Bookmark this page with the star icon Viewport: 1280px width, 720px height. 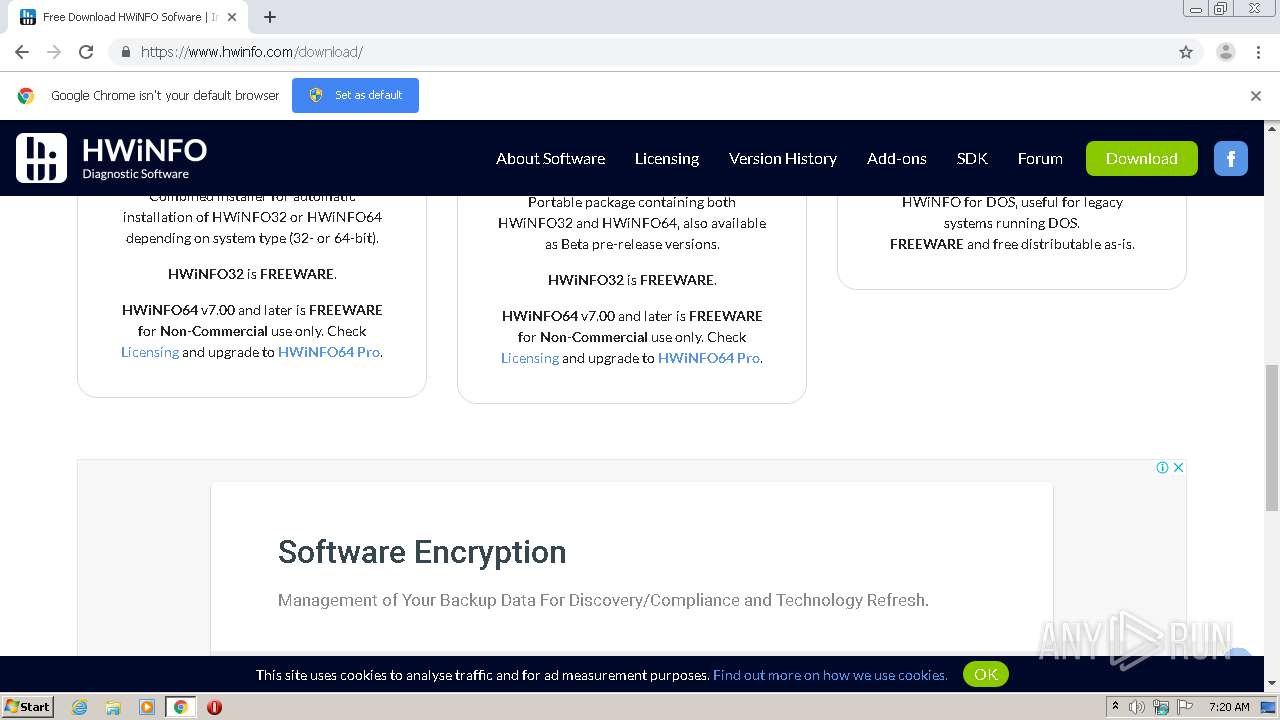pyautogui.click(x=1186, y=52)
